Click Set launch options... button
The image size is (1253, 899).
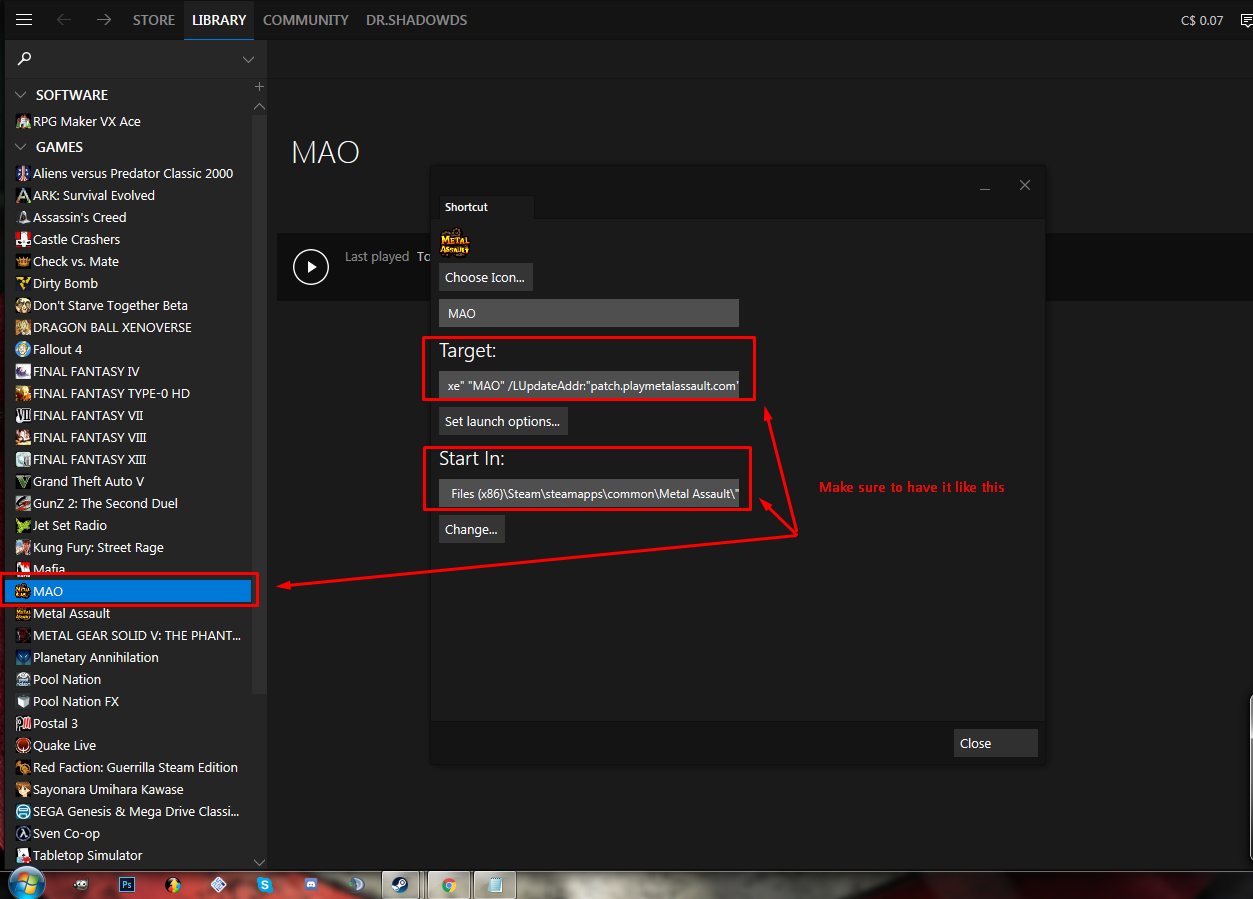[x=502, y=421]
